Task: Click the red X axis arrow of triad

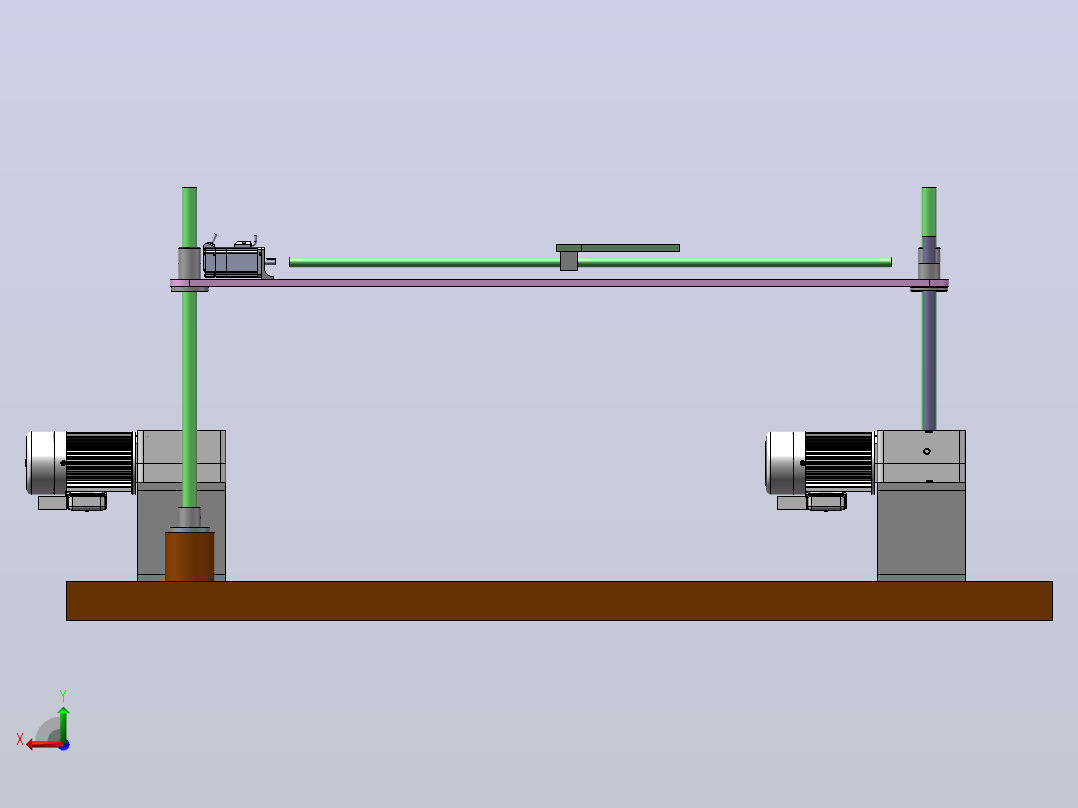Action: (43, 744)
